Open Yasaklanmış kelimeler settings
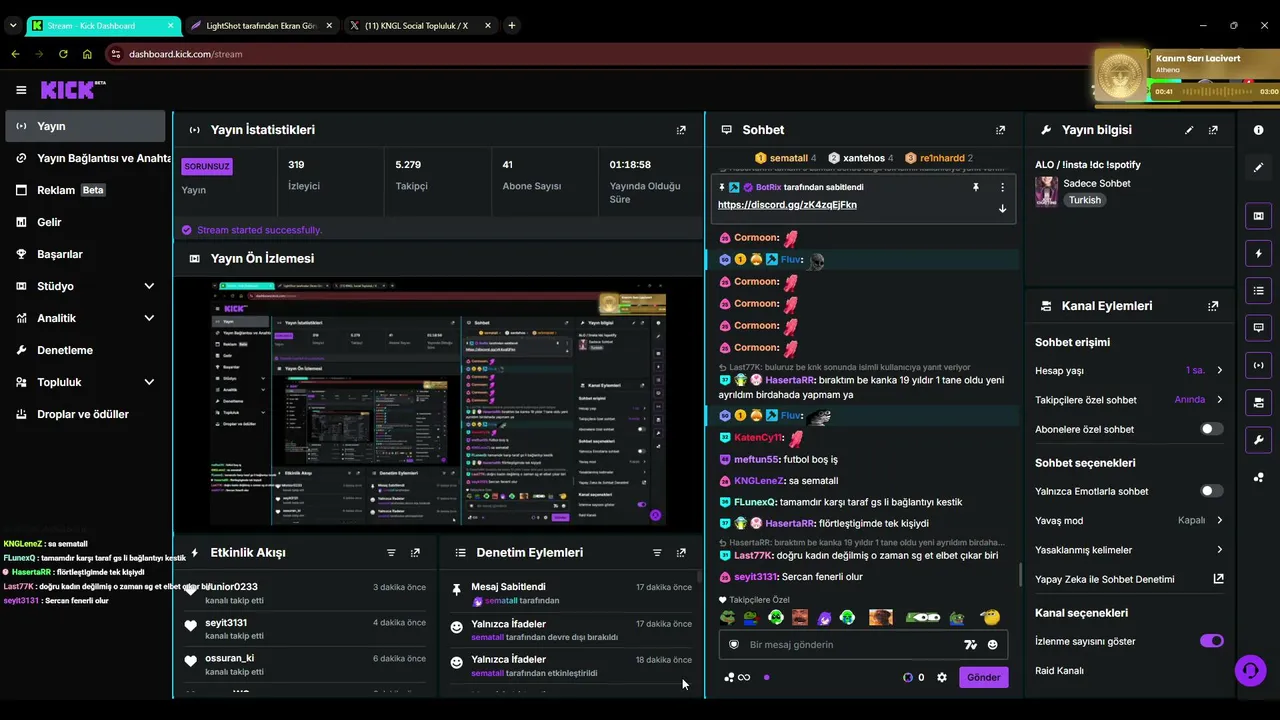Screen dimensions: 1280x720 pos(1129,550)
